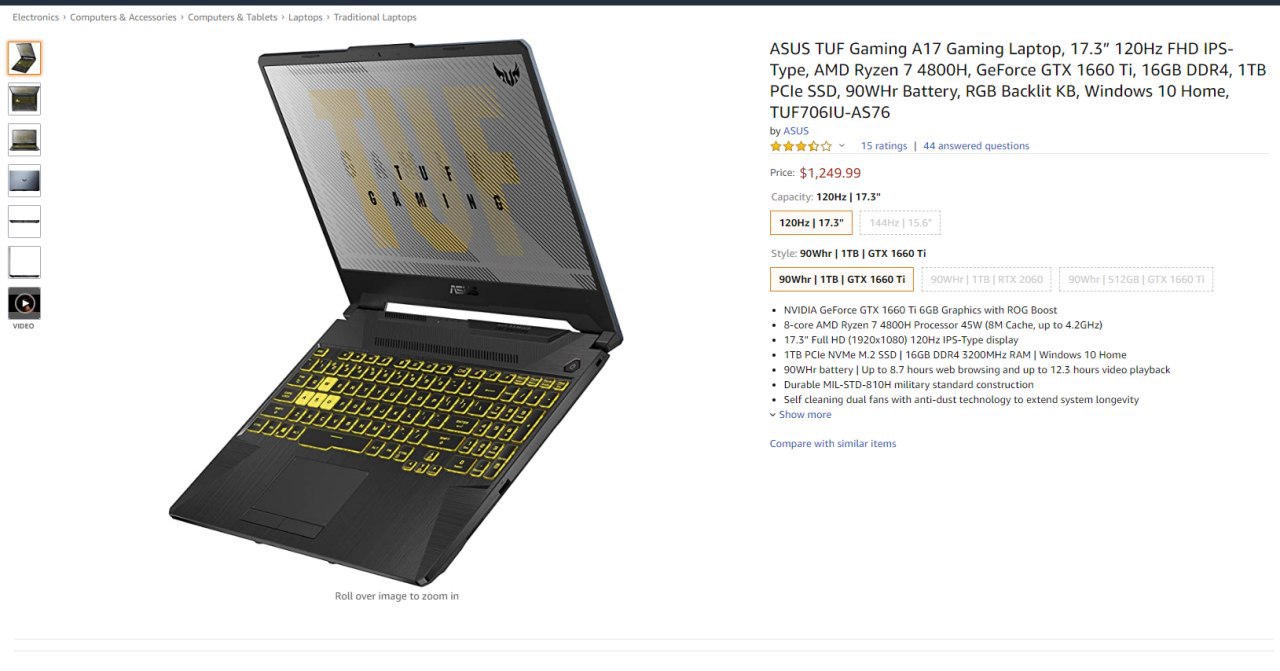Screen dimensions: 1280x671
Task: Open the closed-lid laptop thumbnail
Action: click(24, 181)
